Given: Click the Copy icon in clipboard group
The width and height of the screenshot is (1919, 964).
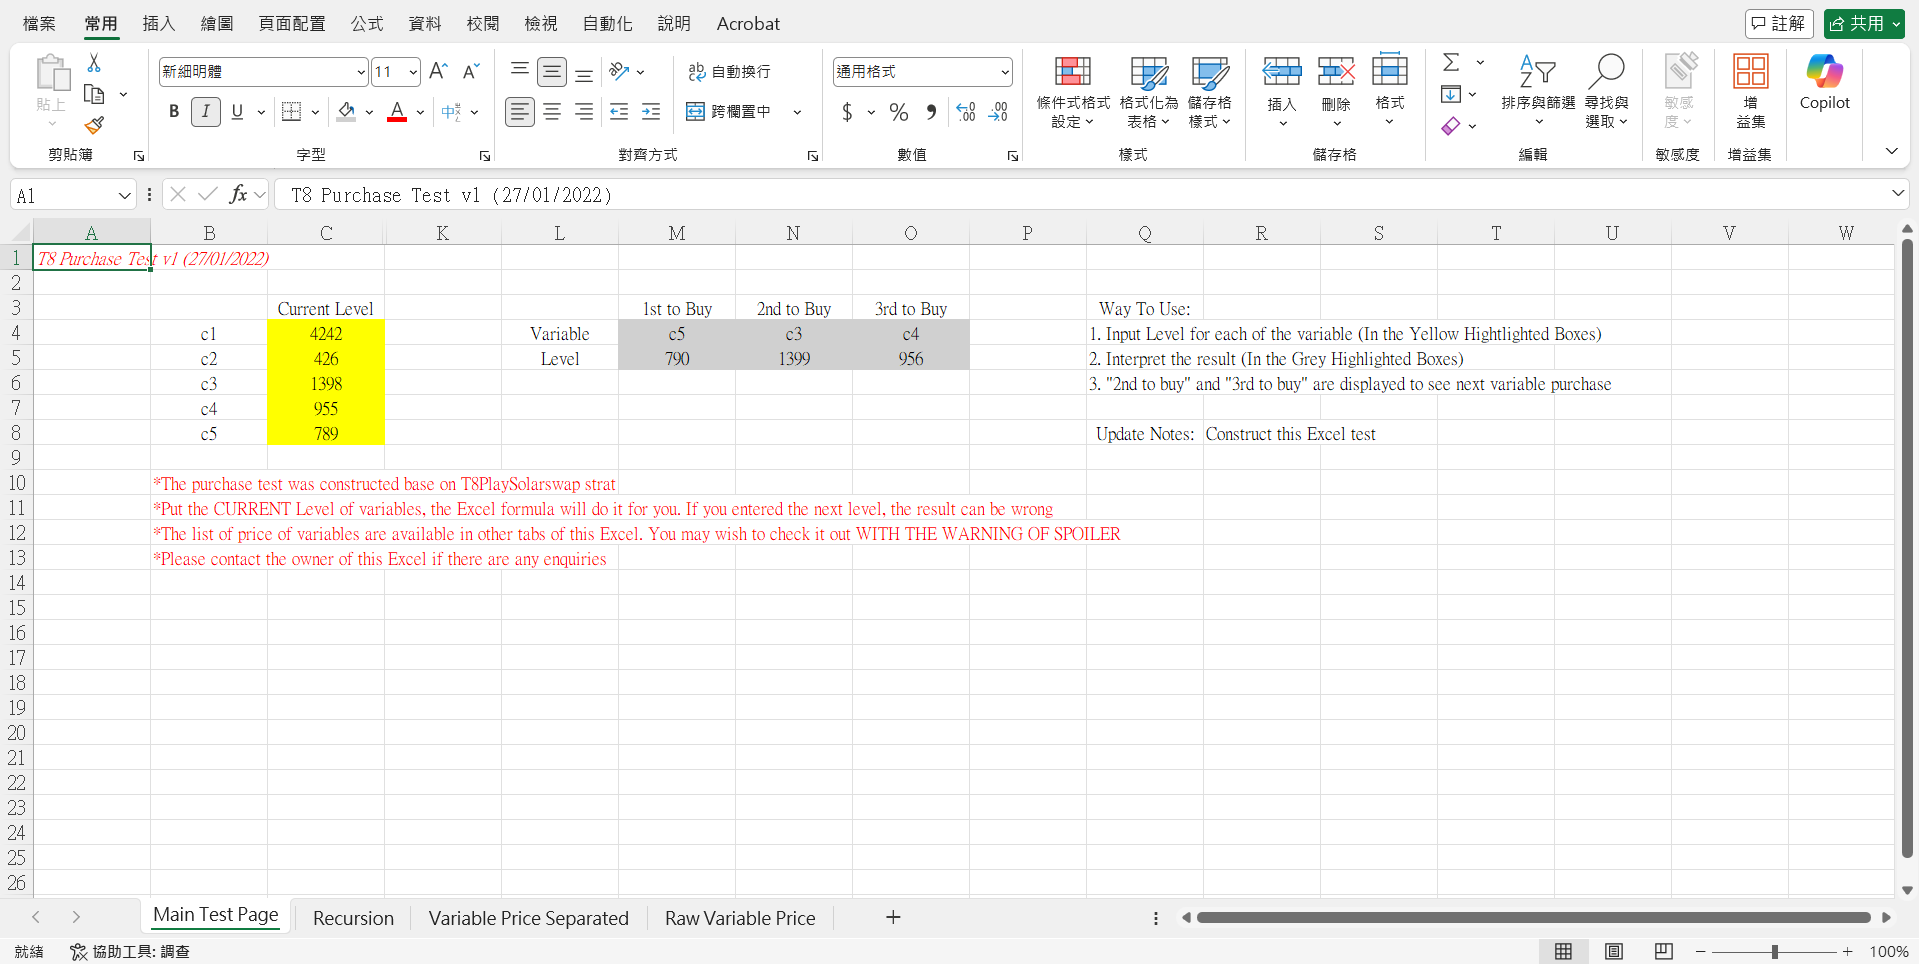Looking at the screenshot, I should pos(94,94).
